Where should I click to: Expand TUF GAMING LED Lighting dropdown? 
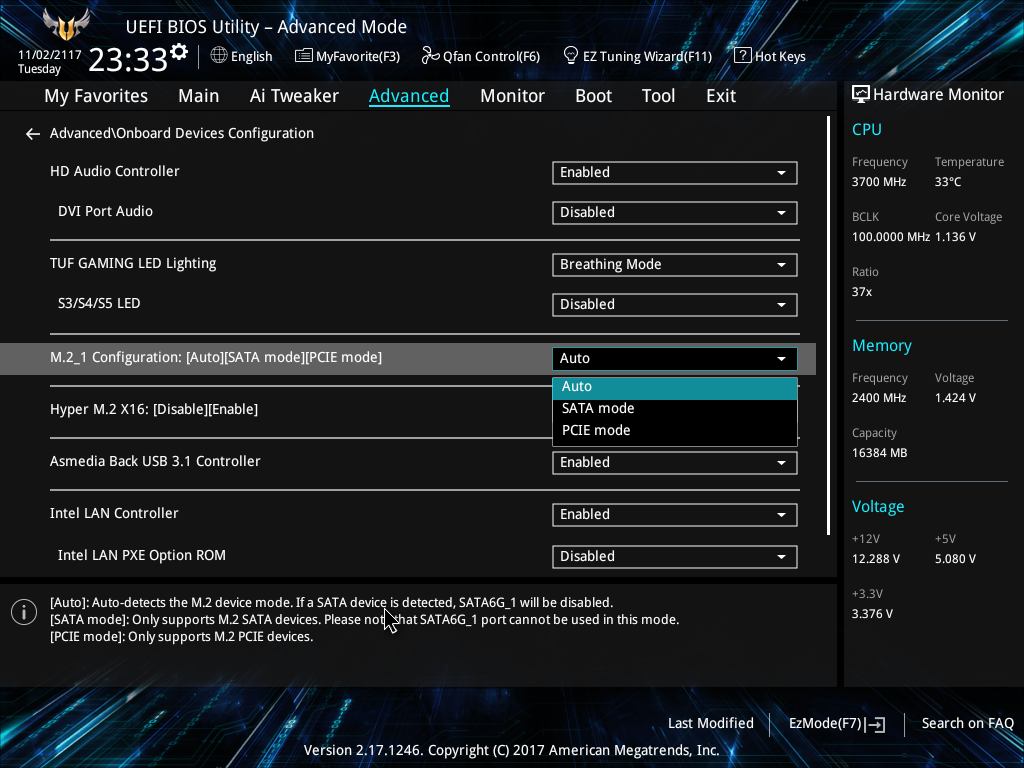click(675, 264)
